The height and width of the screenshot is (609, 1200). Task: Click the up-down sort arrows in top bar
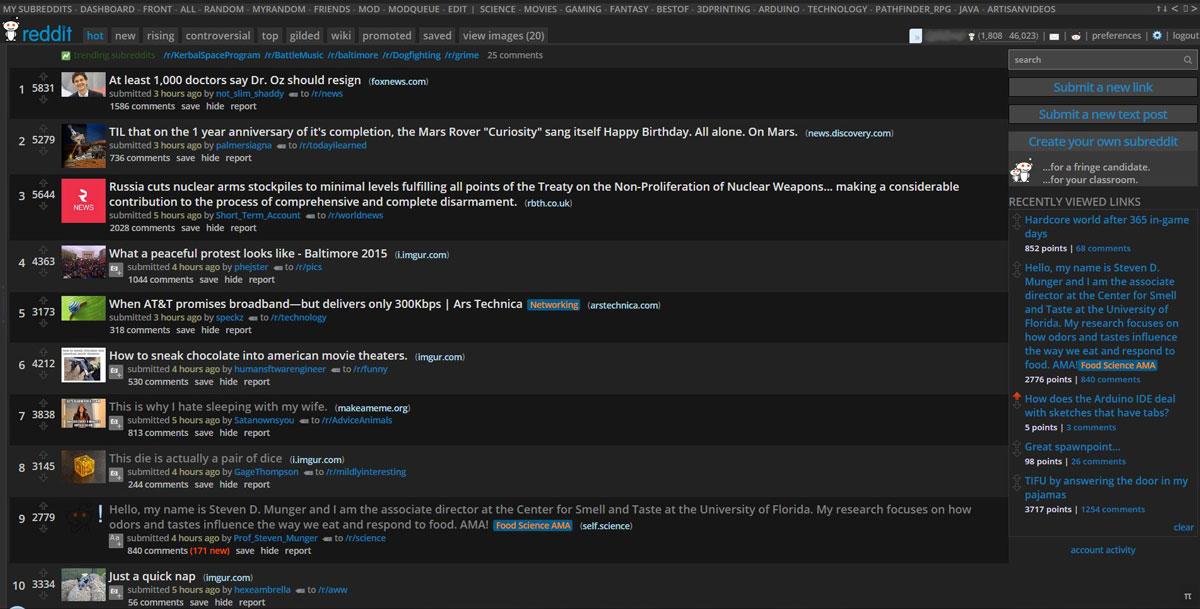tap(1160, 9)
